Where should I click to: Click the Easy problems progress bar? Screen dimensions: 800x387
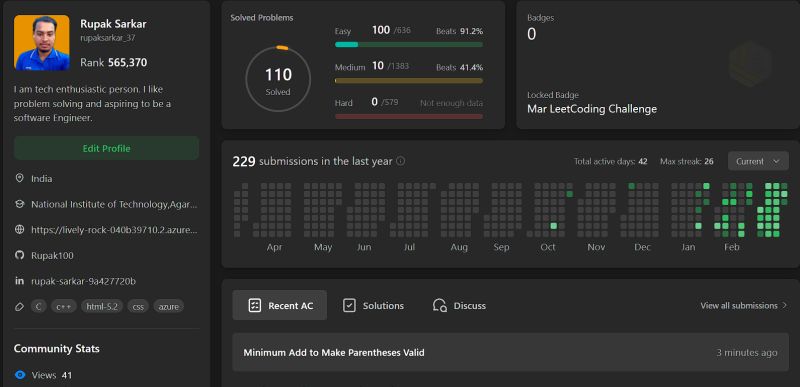409,44
